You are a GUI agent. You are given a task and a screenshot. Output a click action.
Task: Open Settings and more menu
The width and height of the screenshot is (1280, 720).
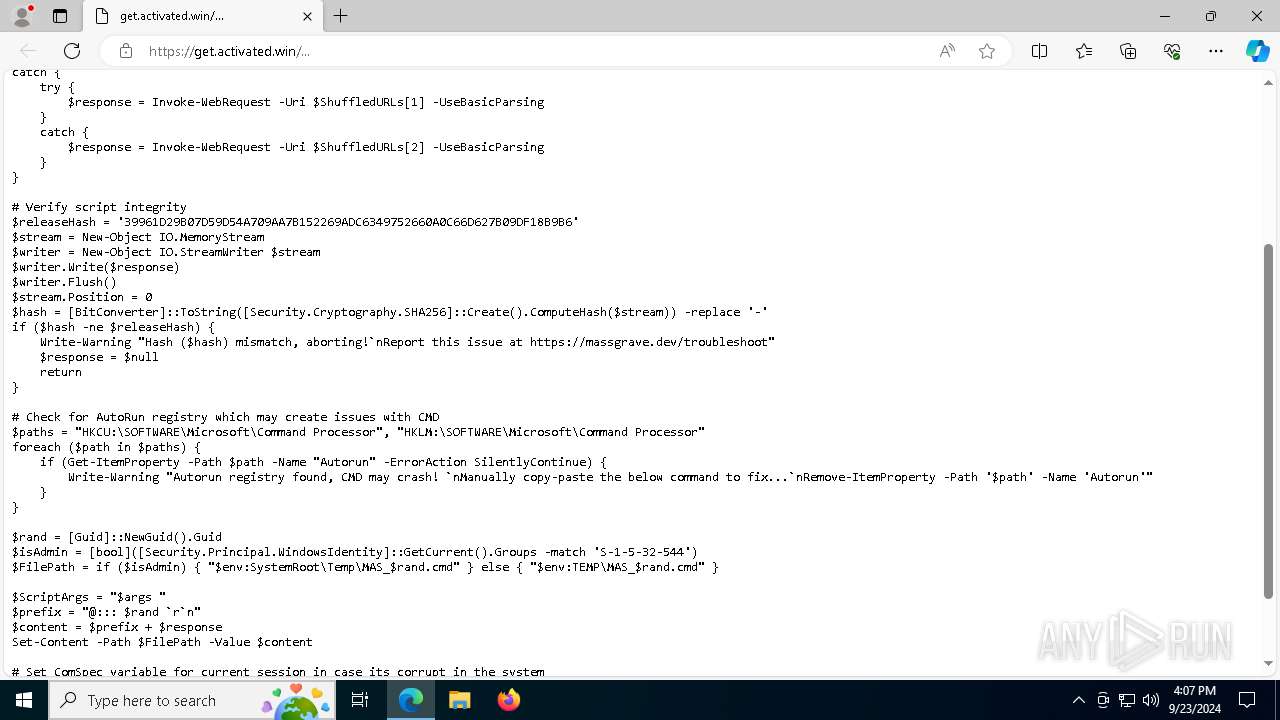pos(1216,51)
